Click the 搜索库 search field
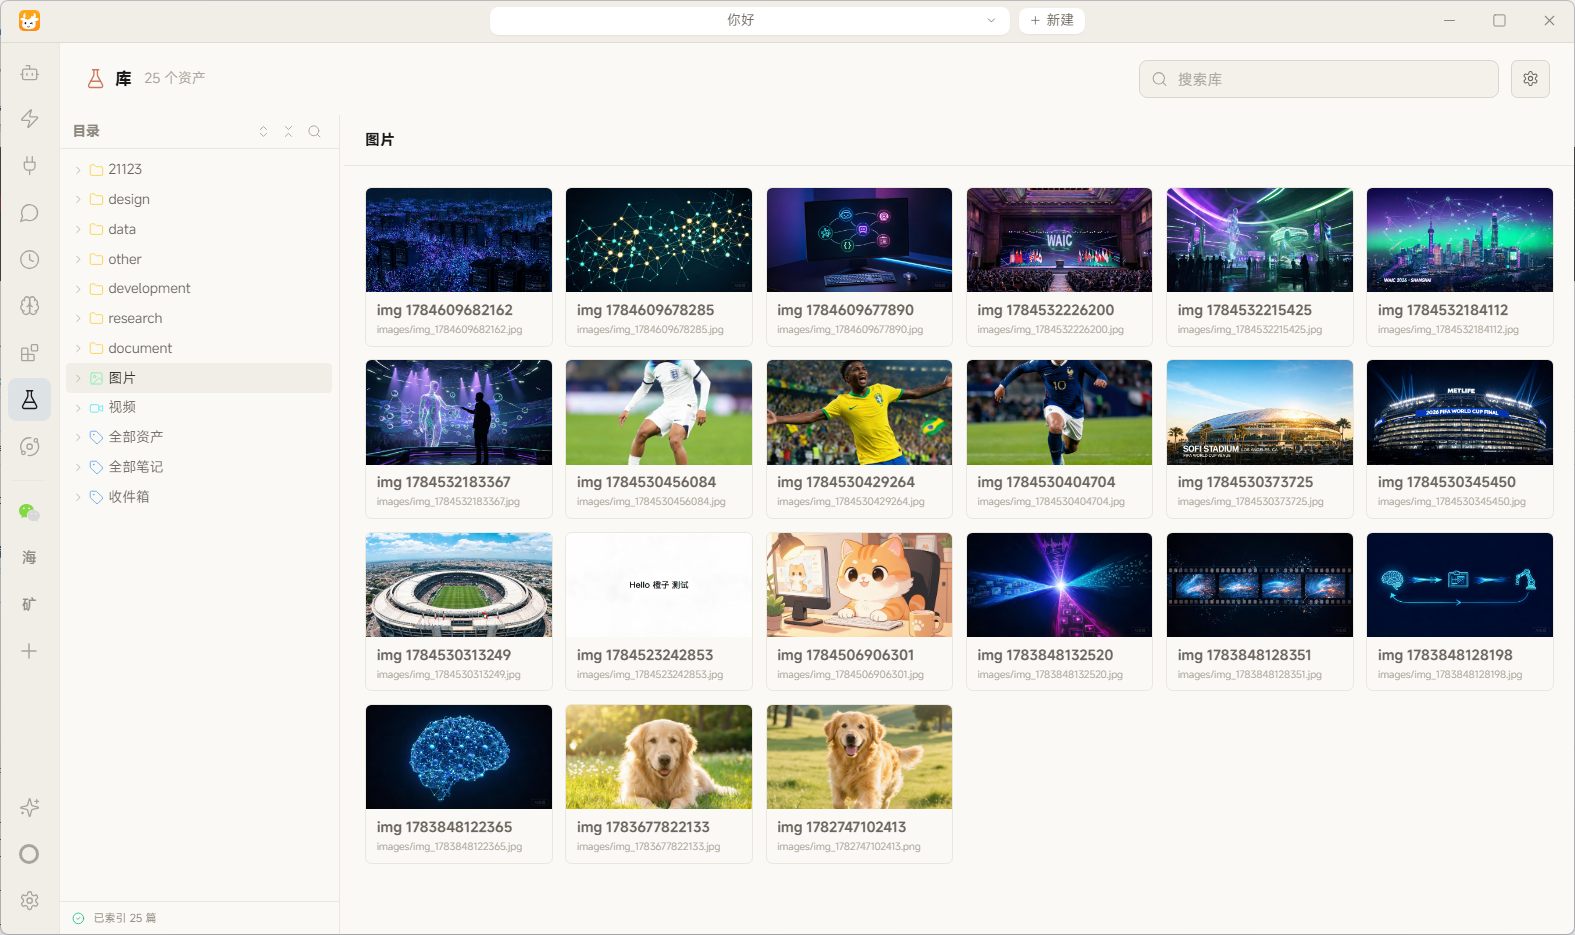This screenshot has height=935, width=1575. tap(1318, 79)
